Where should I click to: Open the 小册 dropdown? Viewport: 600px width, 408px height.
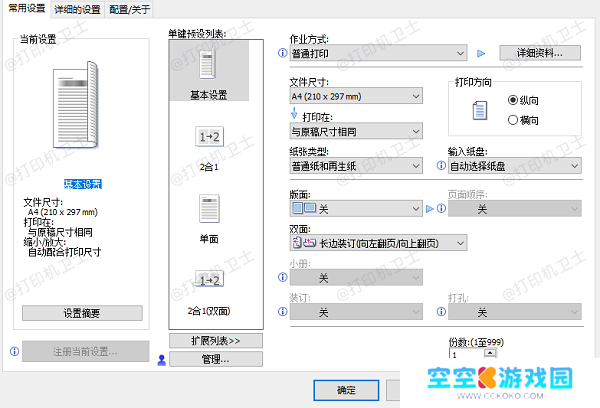[356, 277]
